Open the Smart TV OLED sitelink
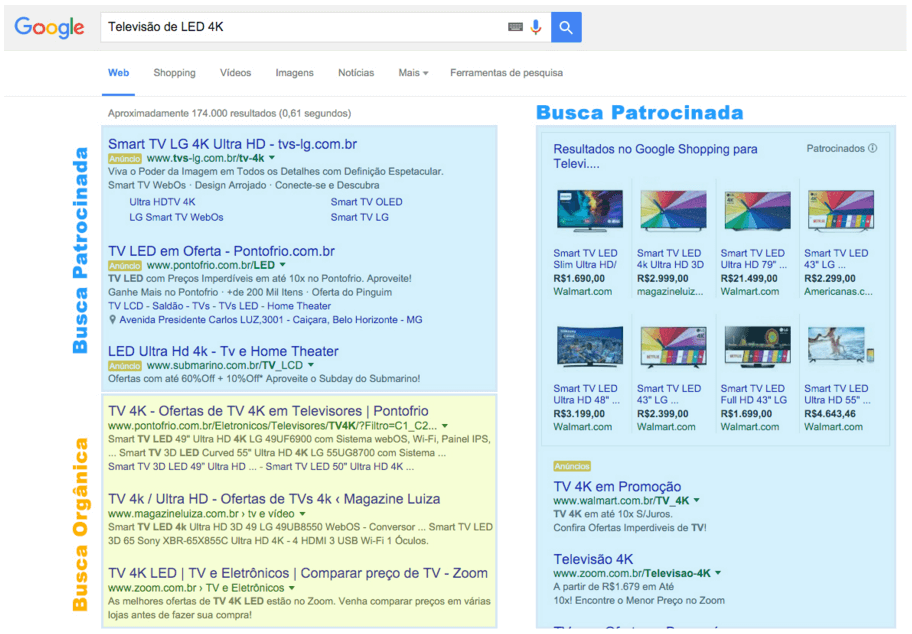 pyautogui.click(x=366, y=202)
